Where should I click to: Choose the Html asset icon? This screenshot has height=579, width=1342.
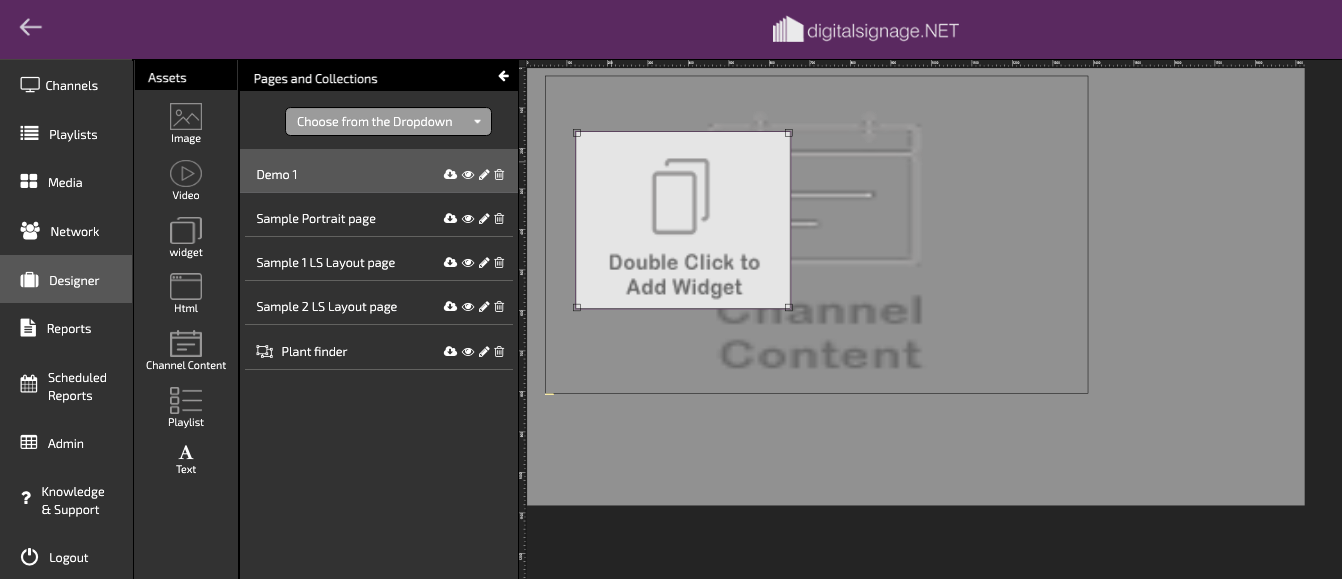pyautogui.click(x=186, y=287)
